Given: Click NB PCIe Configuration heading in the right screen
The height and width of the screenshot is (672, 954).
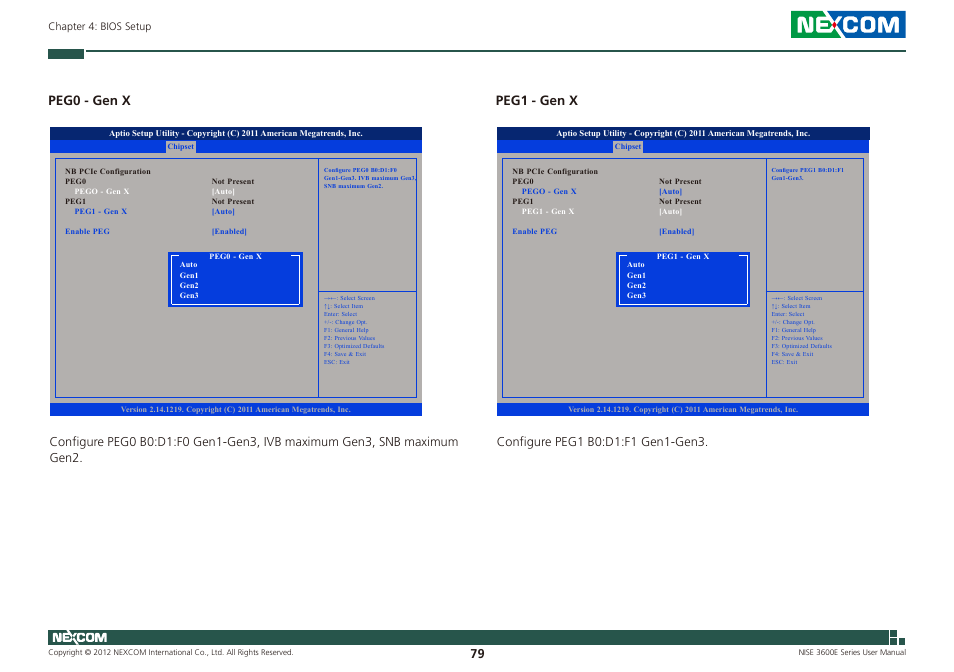Looking at the screenshot, I should coord(555,171).
